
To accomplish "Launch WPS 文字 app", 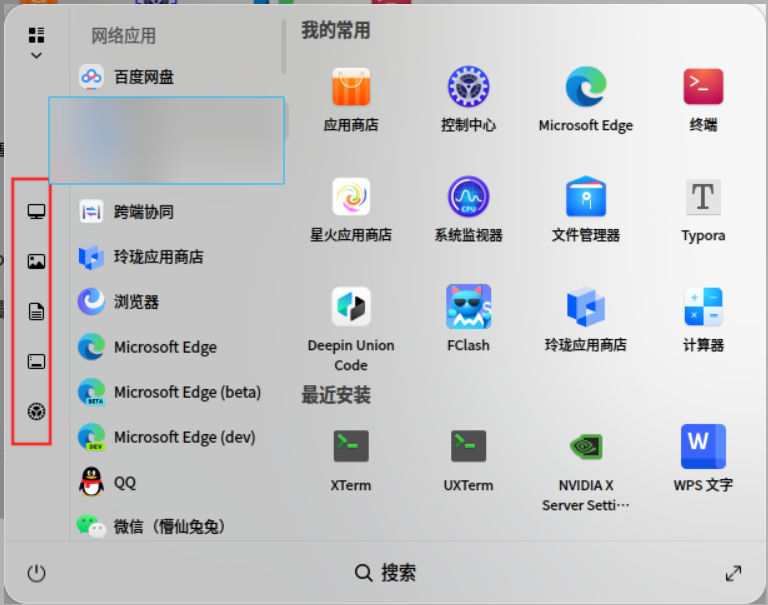I will 703,459.
